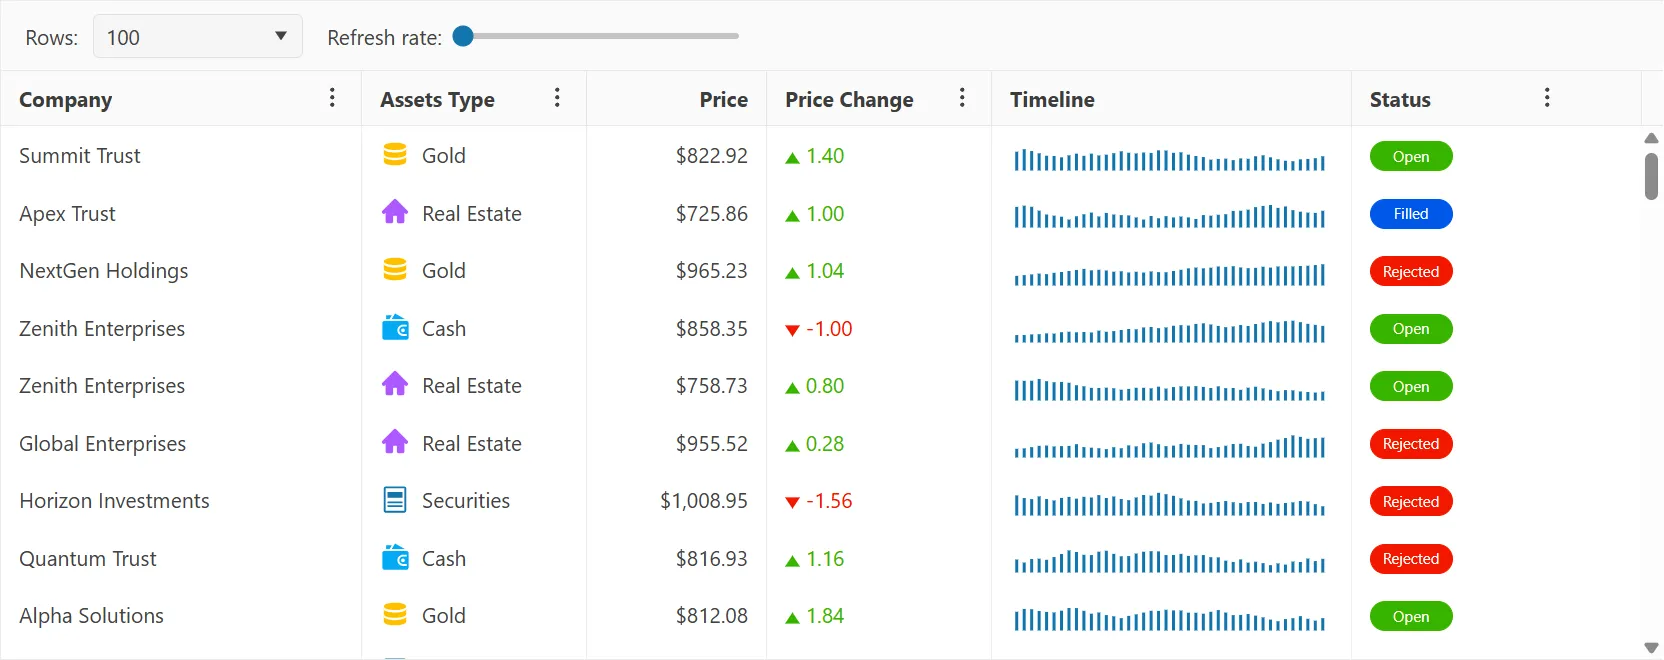The width and height of the screenshot is (1664, 660).
Task: Click the Cash wallet icon in the Quantum Trust row
Action: [x=395, y=558]
